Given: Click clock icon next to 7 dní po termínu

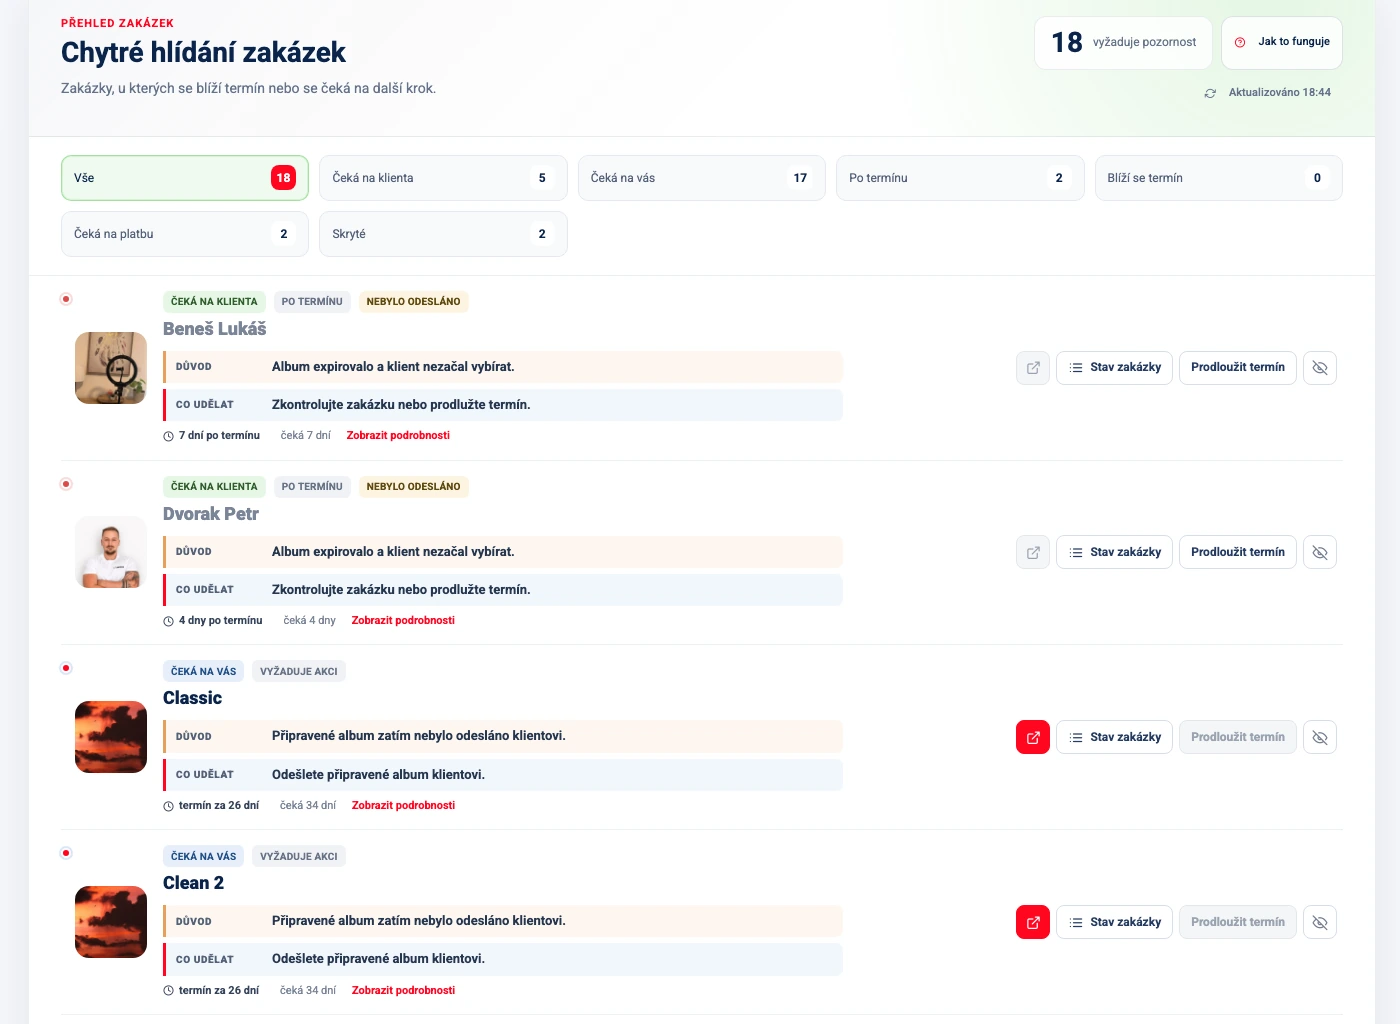Looking at the screenshot, I should pos(169,436).
